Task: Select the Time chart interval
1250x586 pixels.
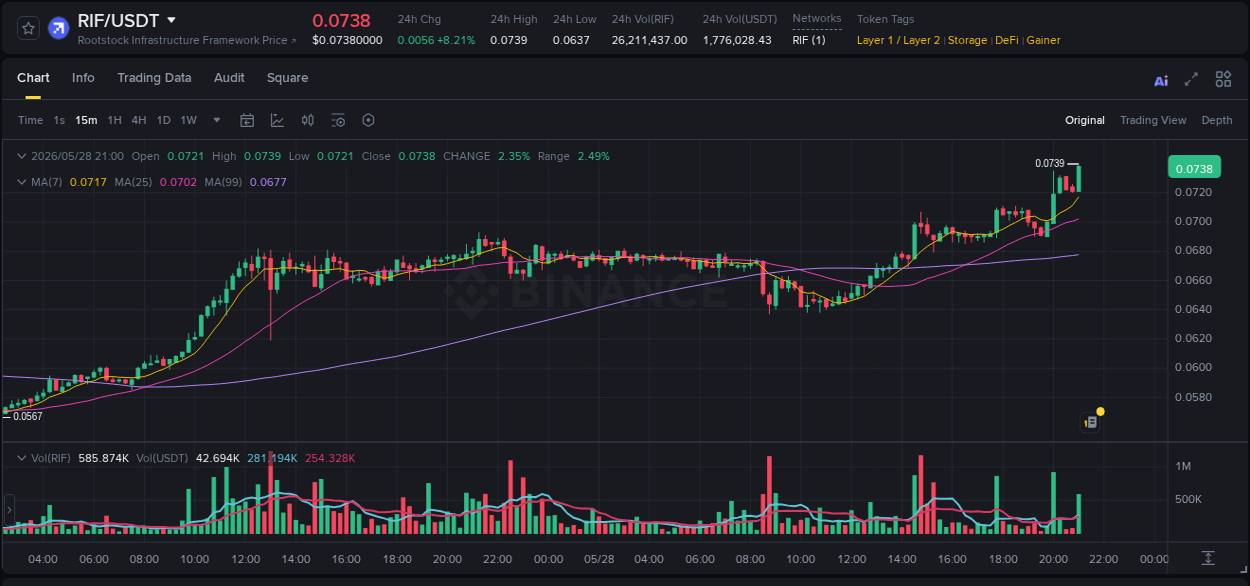Action: click(x=31, y=120)
